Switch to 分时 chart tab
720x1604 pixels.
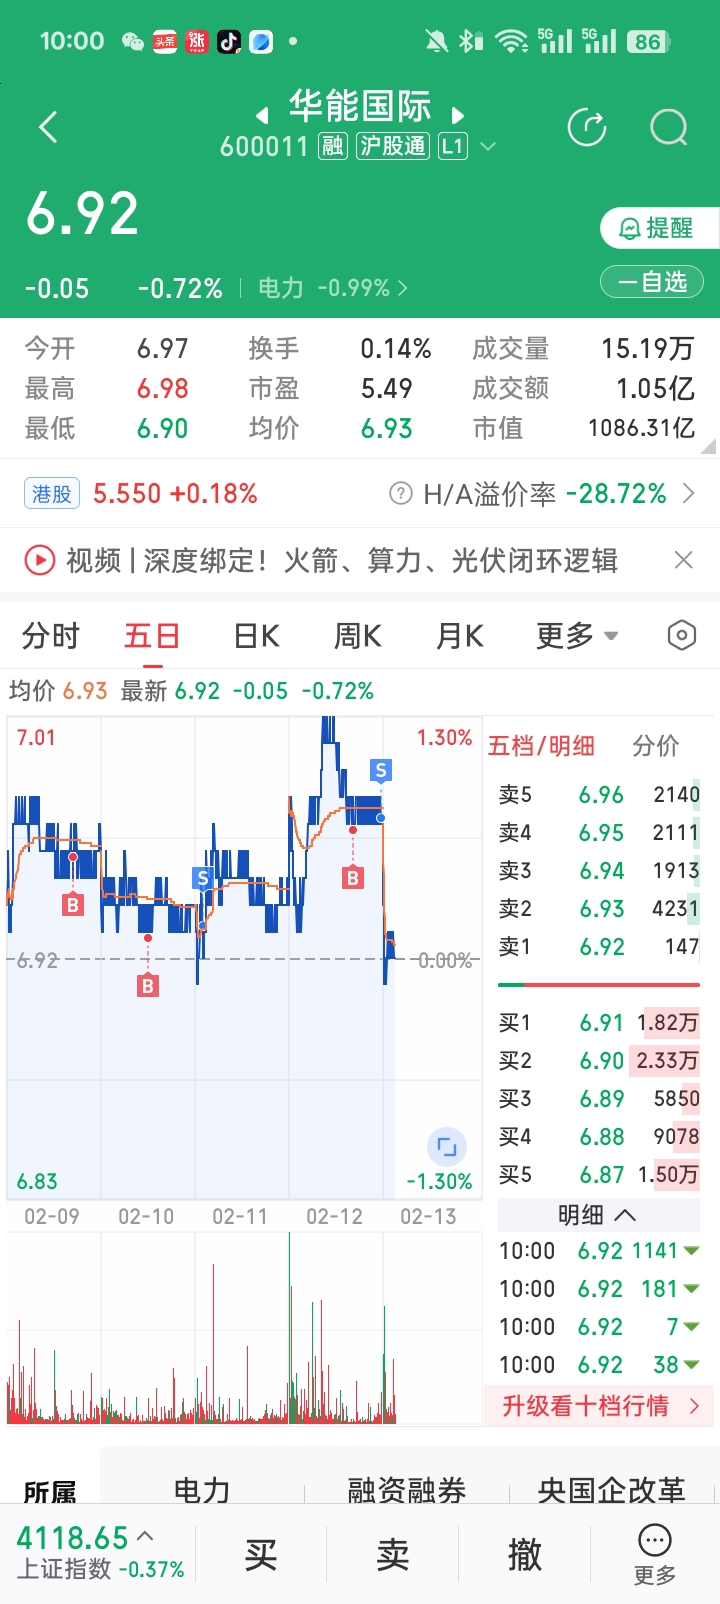(50, 636)
